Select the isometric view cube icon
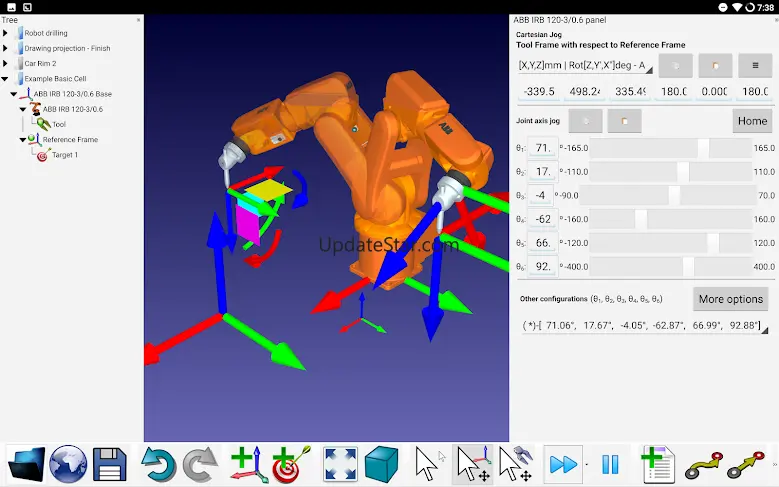Viewport: 779px width, 487px height. pos(381,465)
